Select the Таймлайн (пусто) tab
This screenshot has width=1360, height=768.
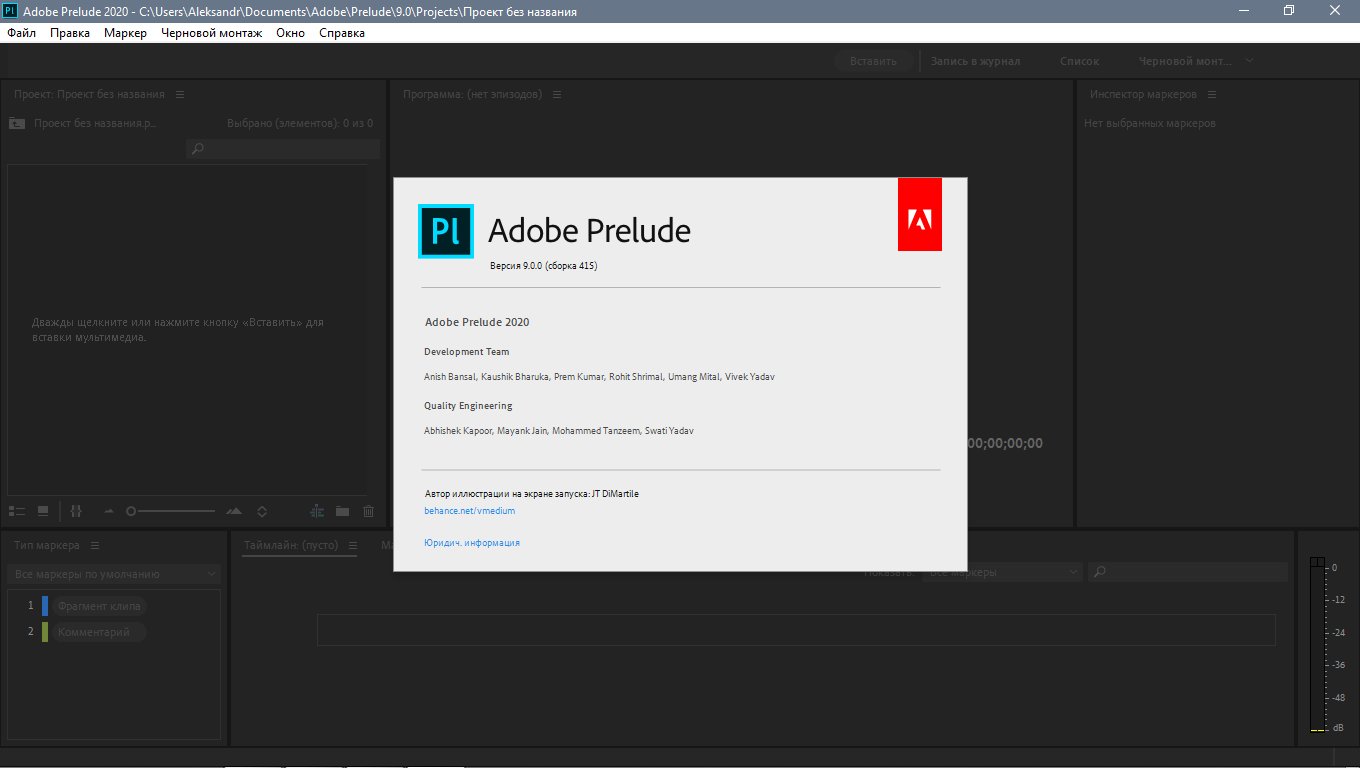291,545
